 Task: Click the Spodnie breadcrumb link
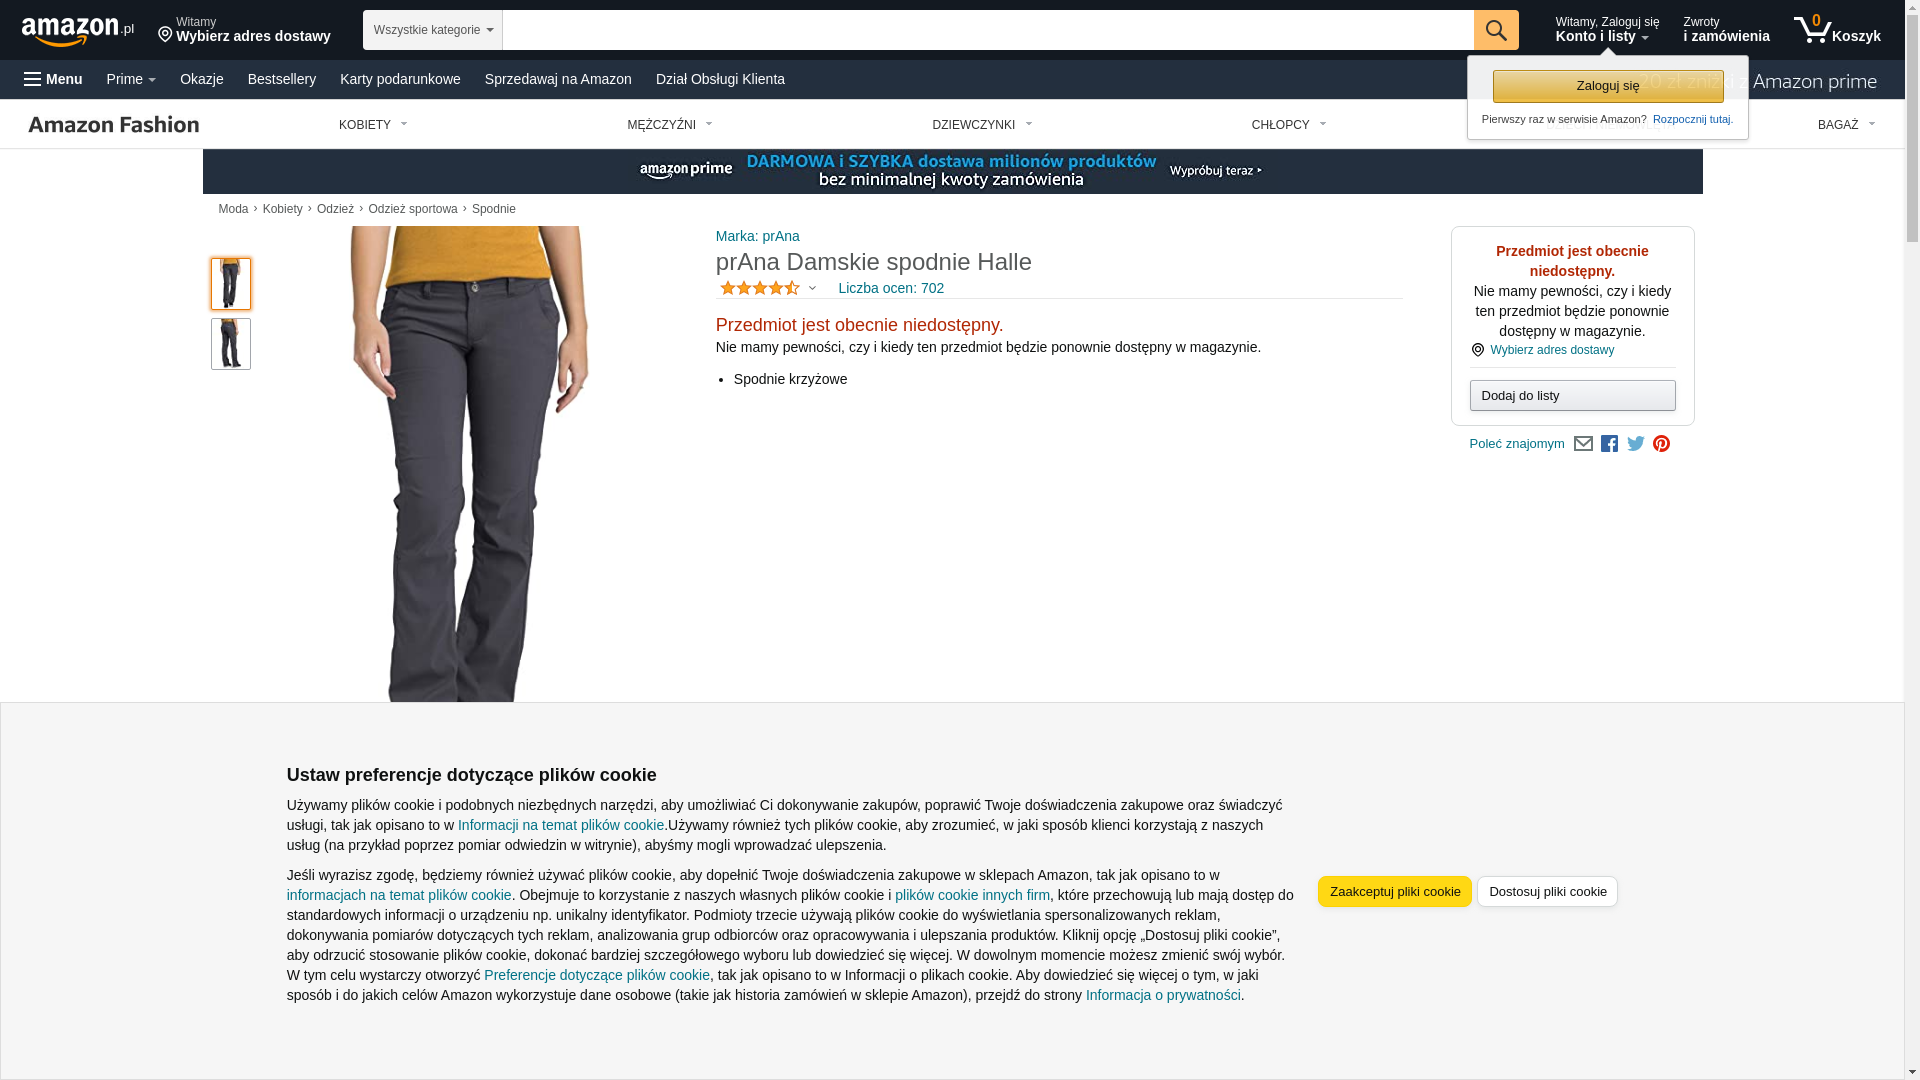pos(494,209)
